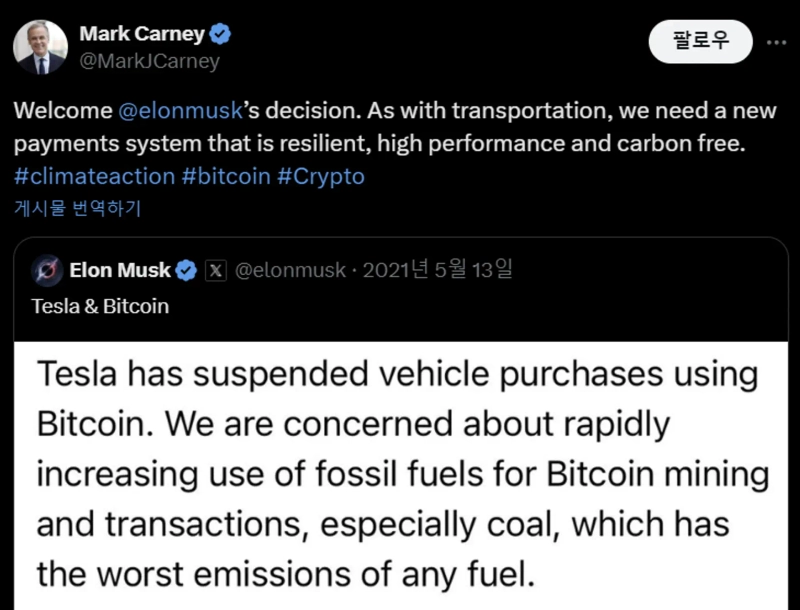This screenshot has width=800, height=610.
Task: Open the three-dot more options menu
Action: [x=776, y=42]
